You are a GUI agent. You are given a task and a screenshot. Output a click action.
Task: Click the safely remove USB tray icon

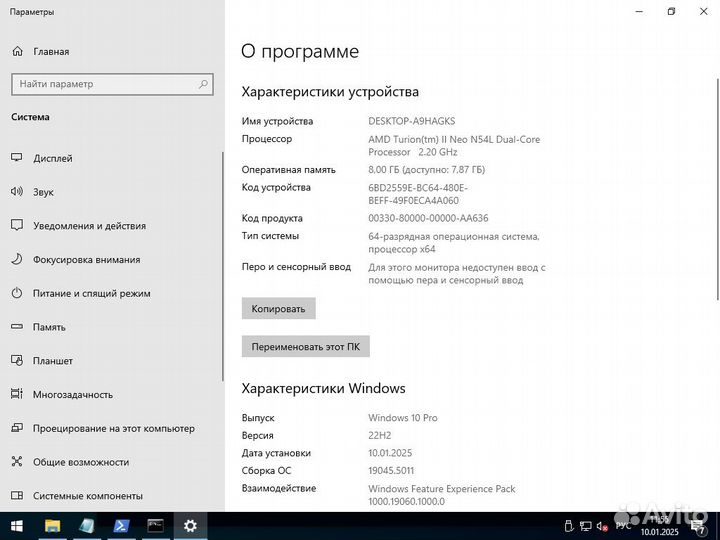568,526
